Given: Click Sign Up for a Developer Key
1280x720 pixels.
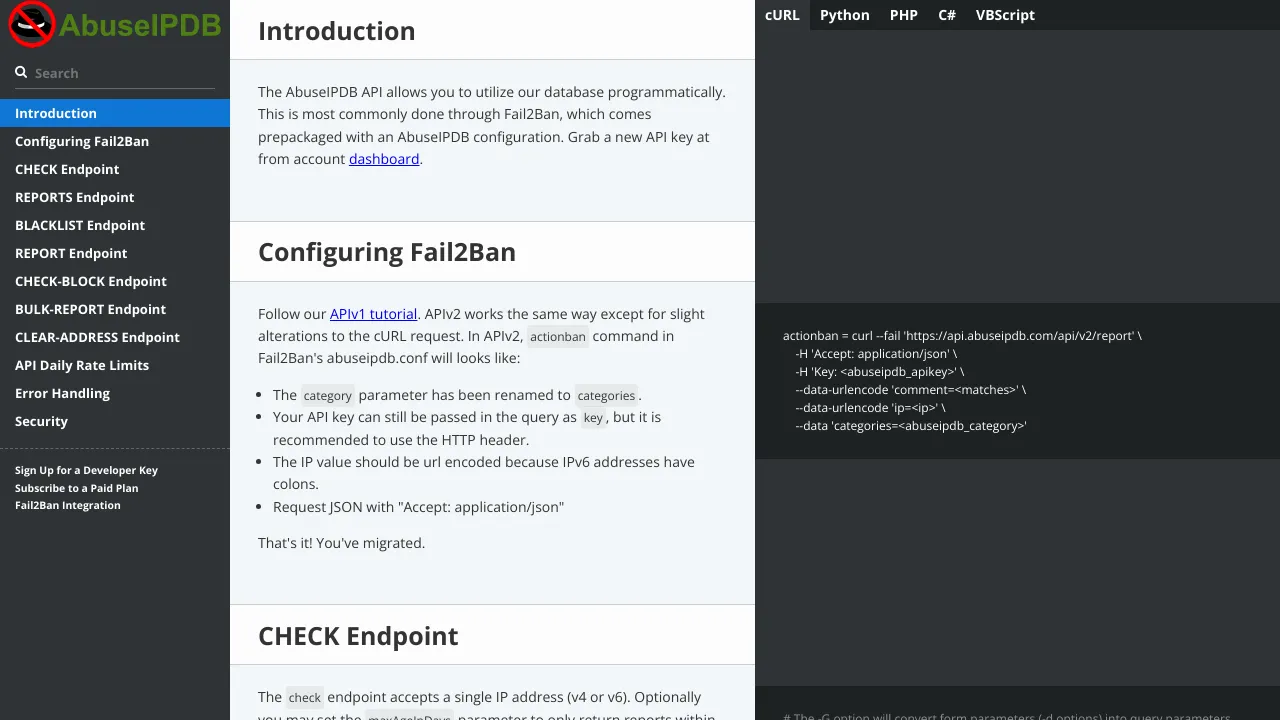Looking at the screenshot, I should [x=86, y=470].
